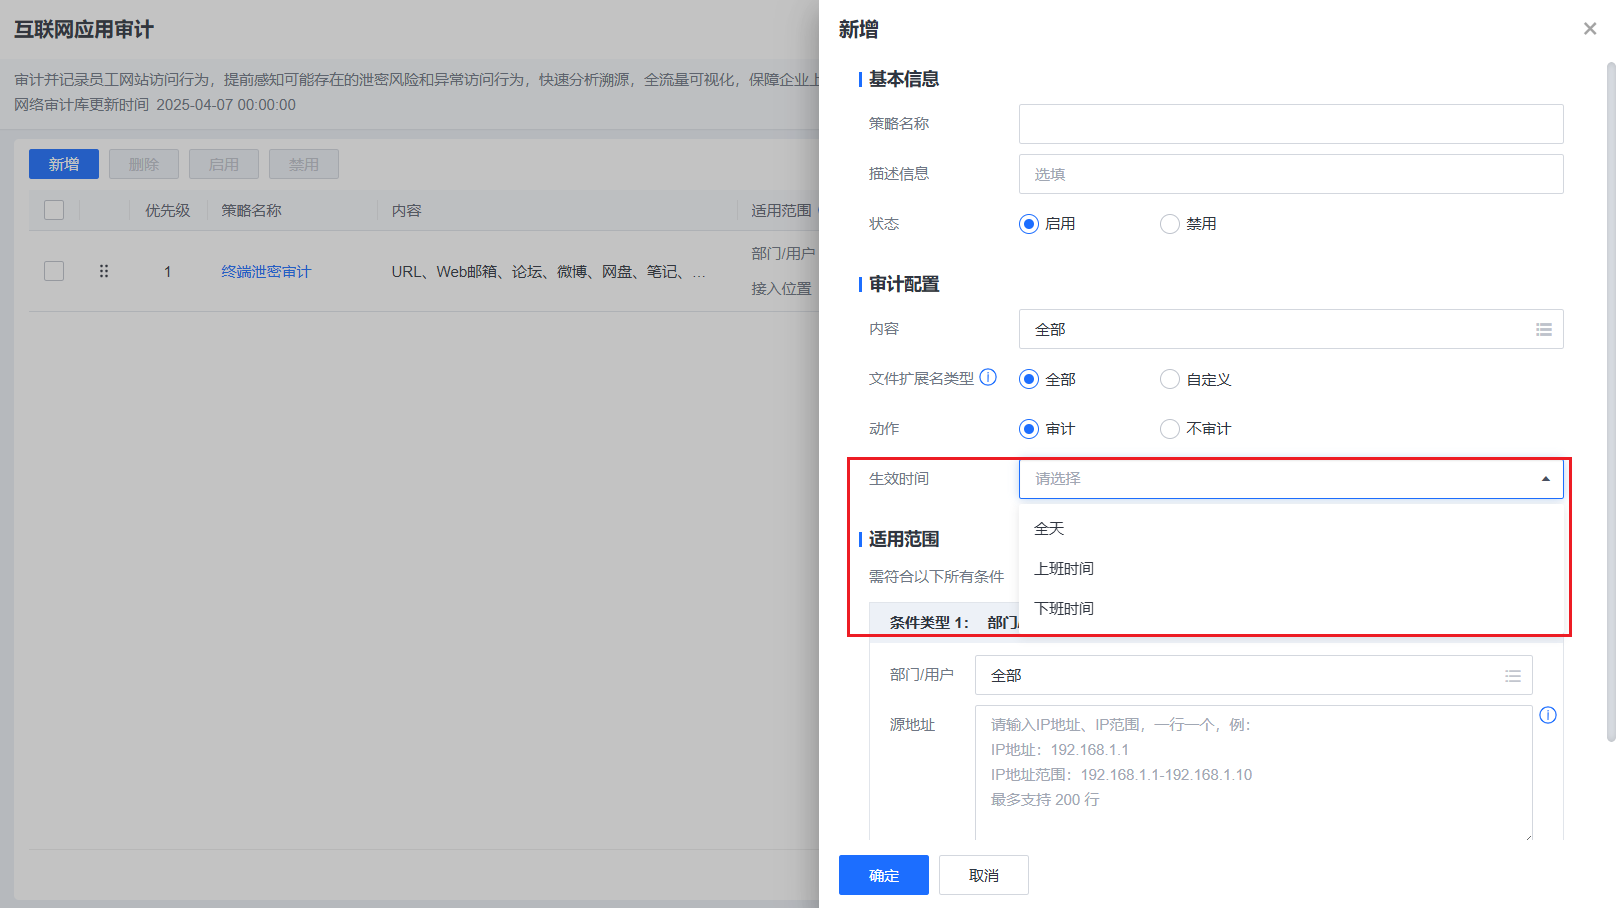Click the drag handle icon of 终端泄密审计 row

(104, 271)
